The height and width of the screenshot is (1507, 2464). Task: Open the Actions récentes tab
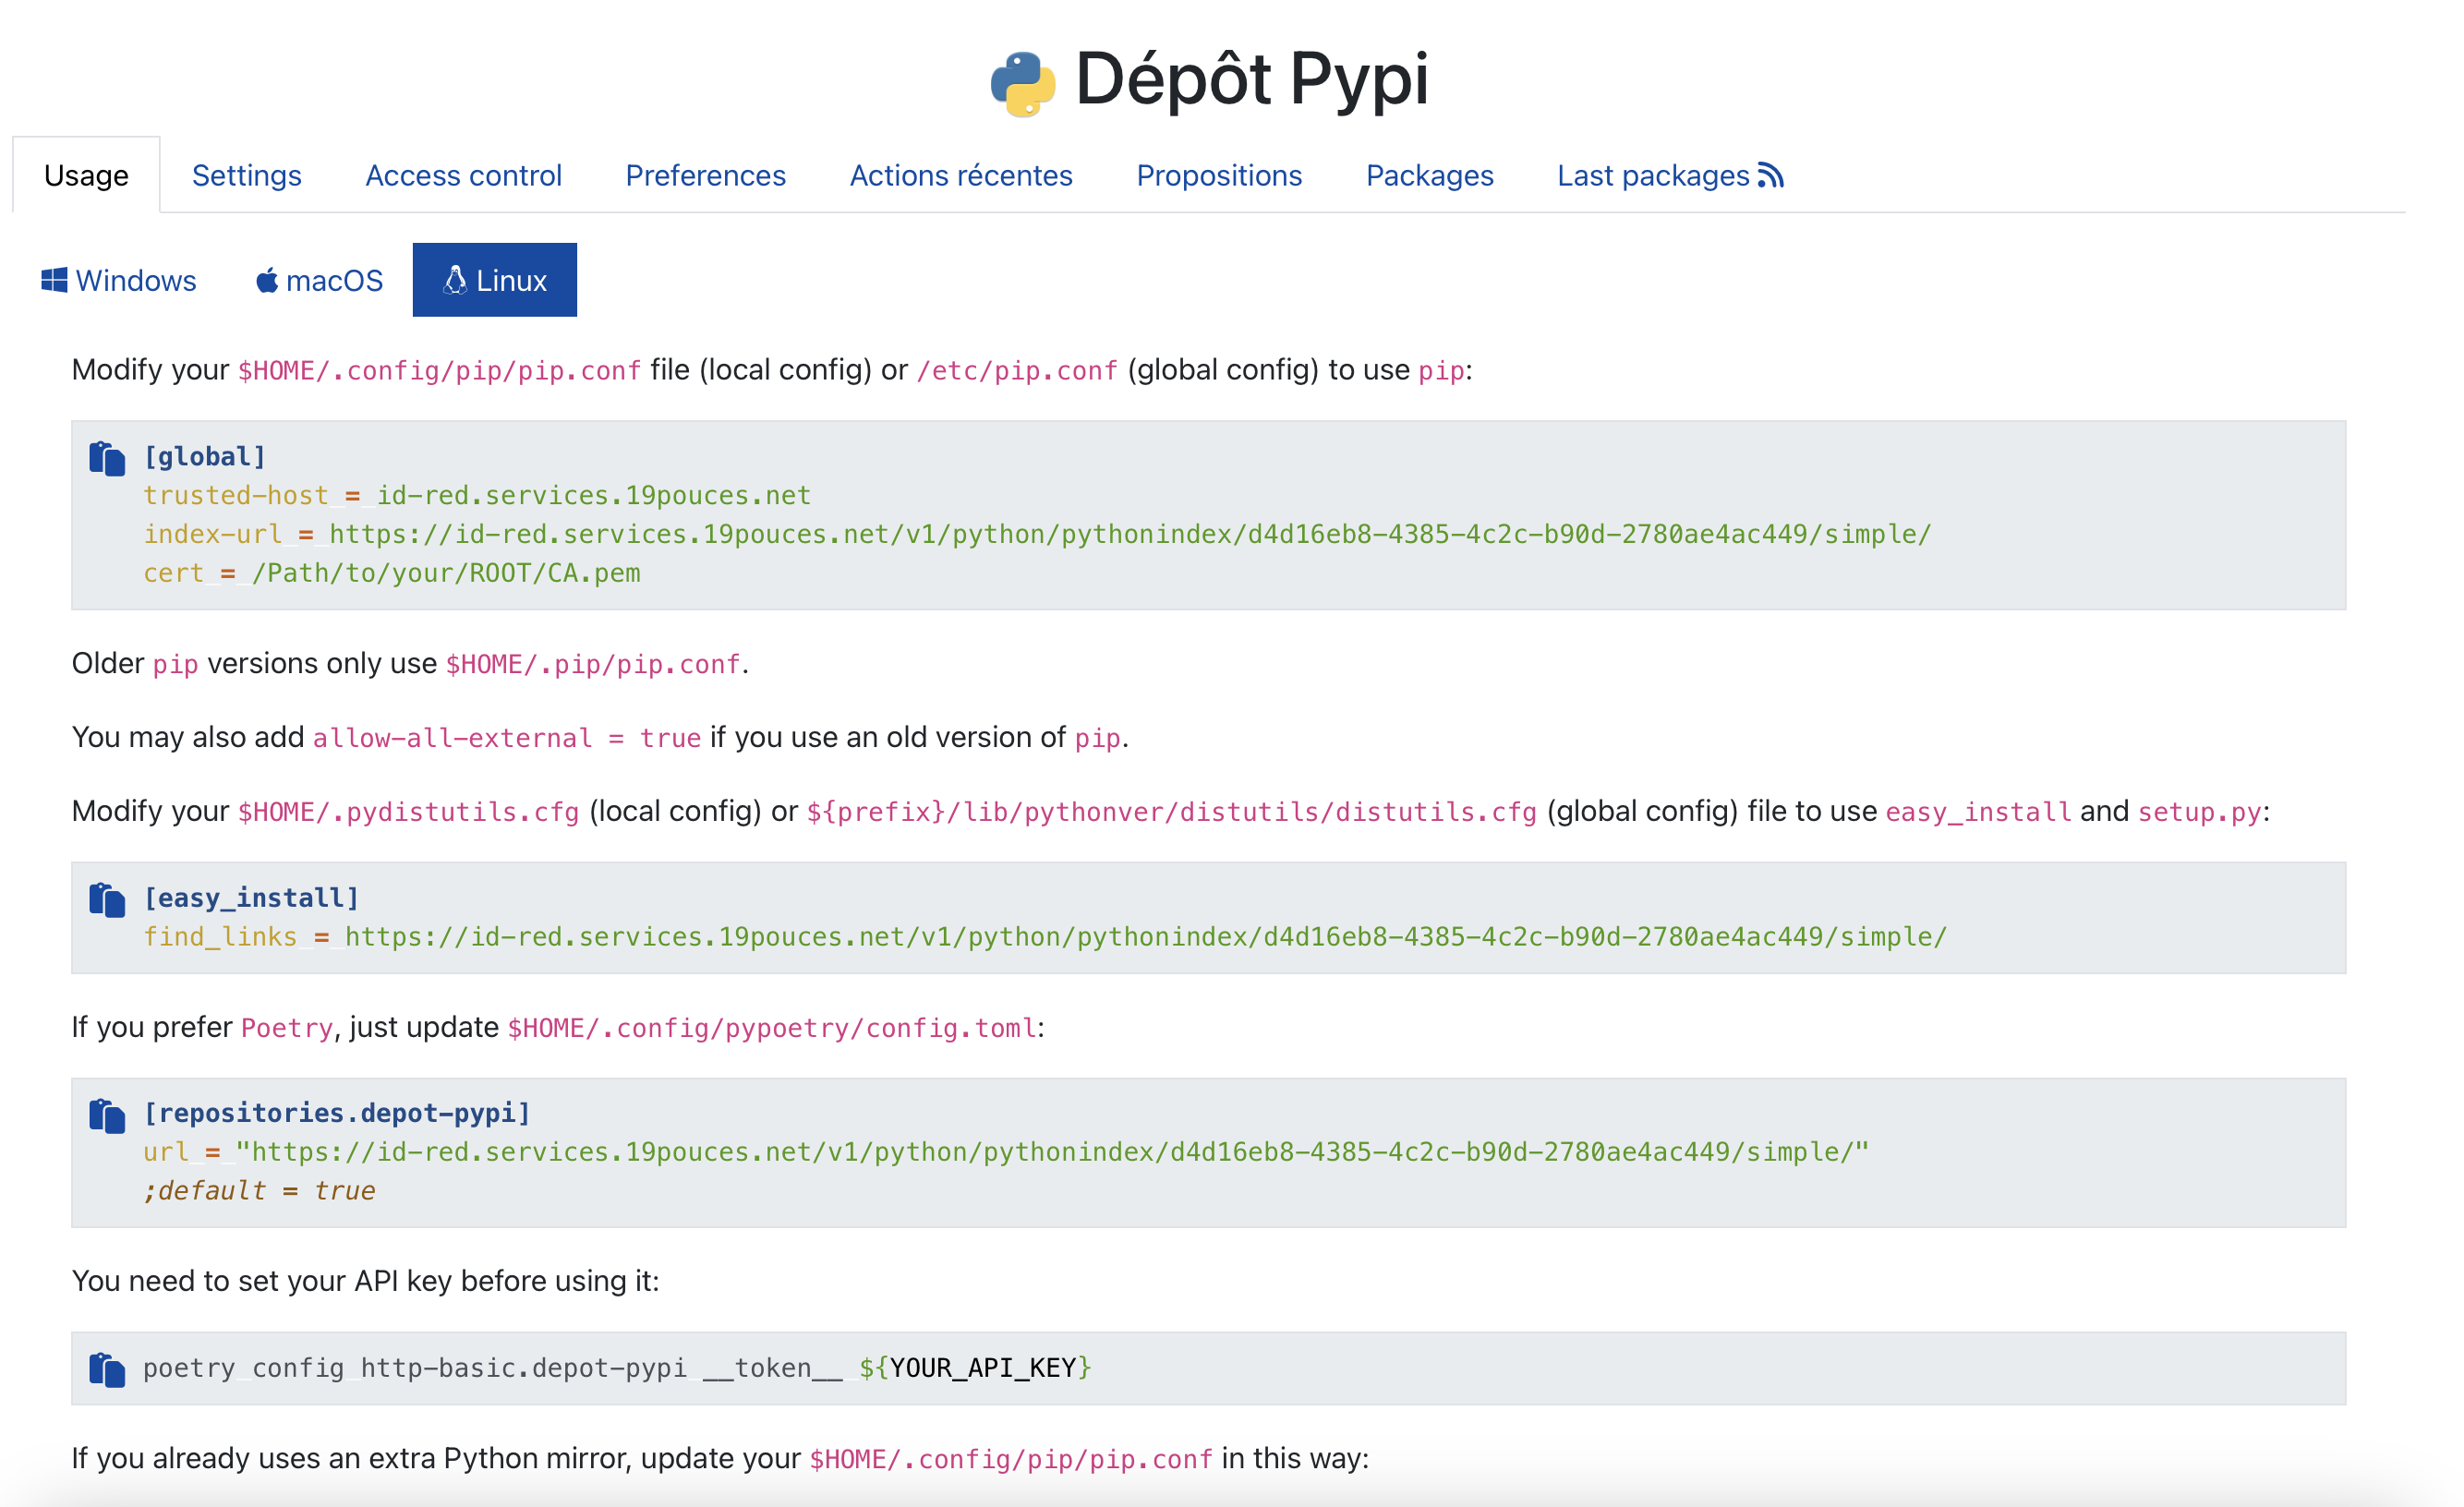[961, 175]
